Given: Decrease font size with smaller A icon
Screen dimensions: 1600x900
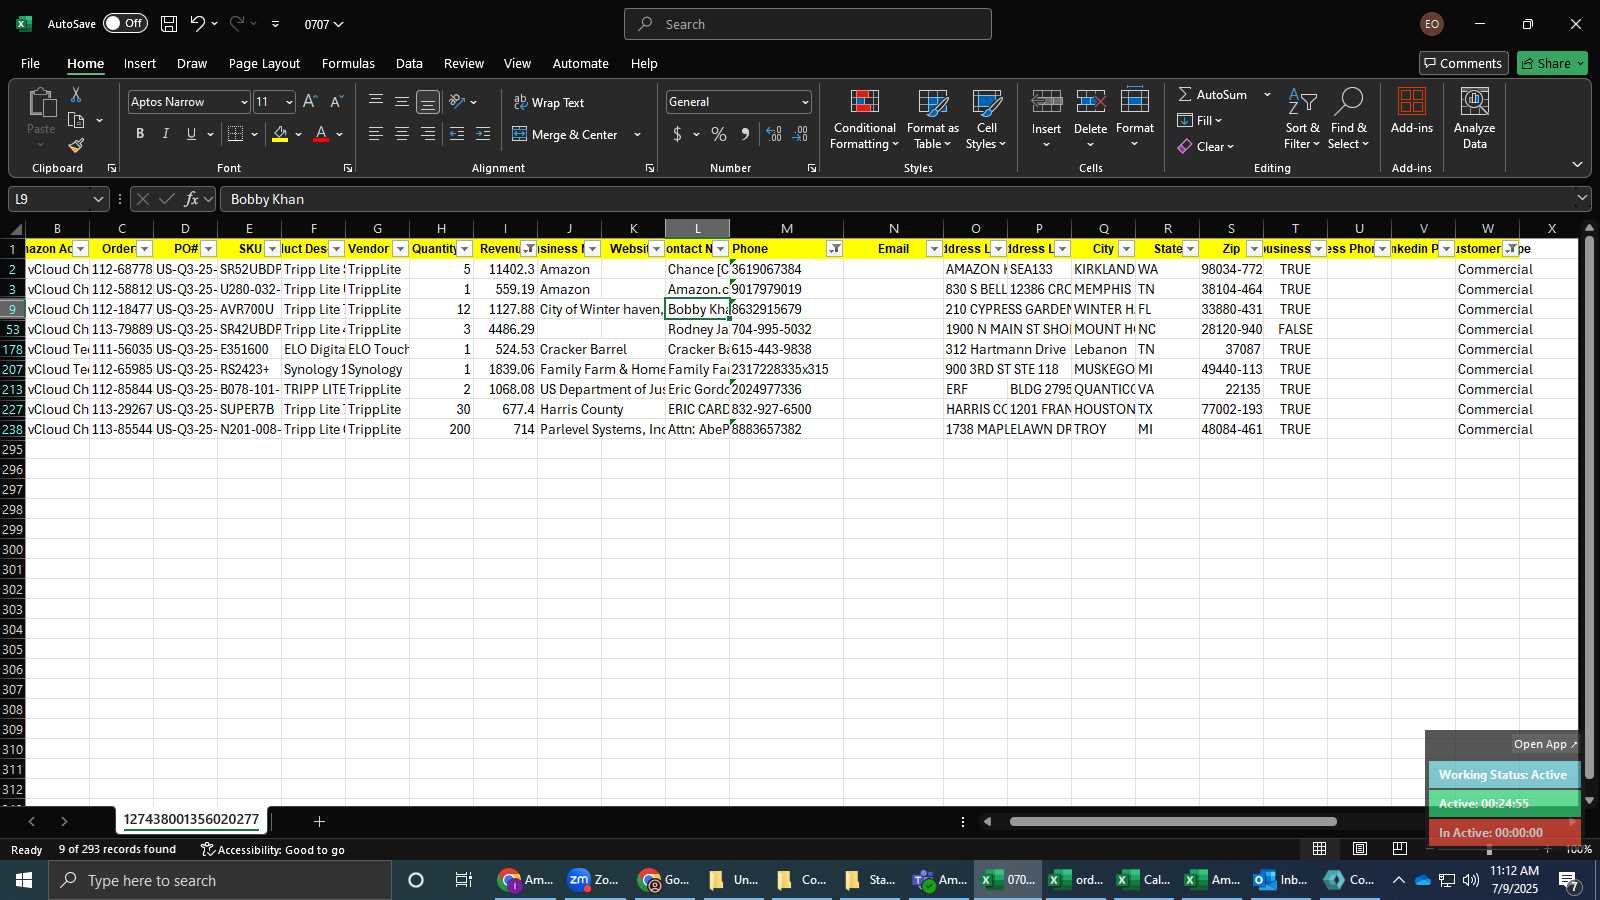Looking at the screenshot, I should [336, 102].
